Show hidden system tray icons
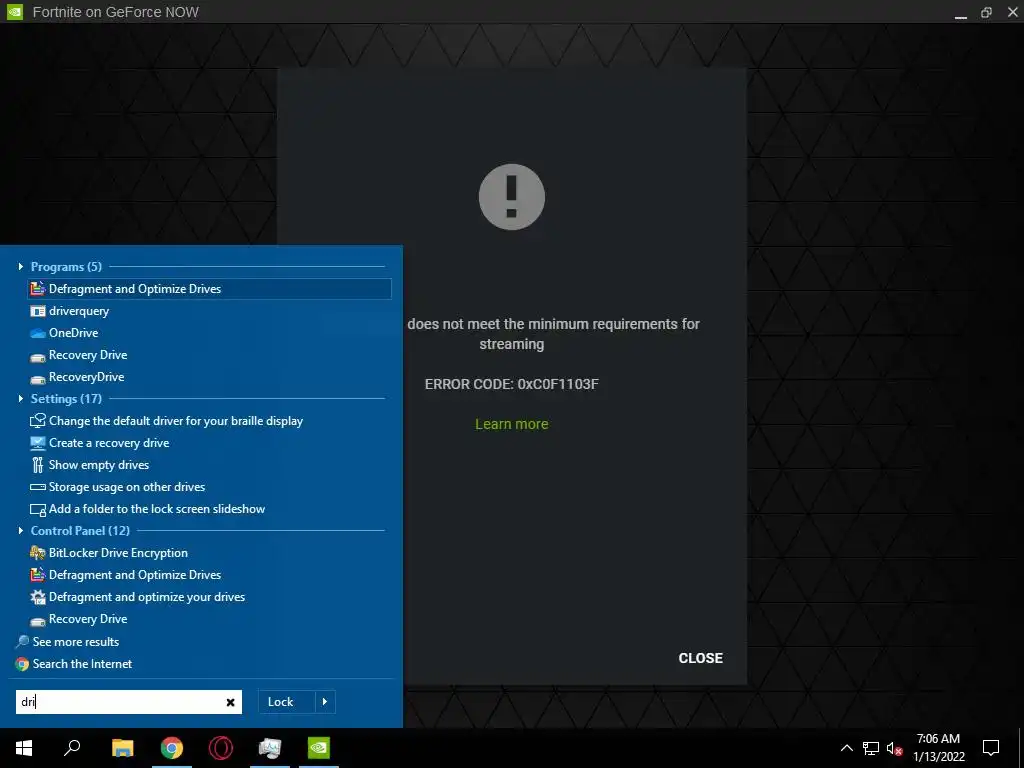This screenshot has width=1024, height=768. point(846,748)
